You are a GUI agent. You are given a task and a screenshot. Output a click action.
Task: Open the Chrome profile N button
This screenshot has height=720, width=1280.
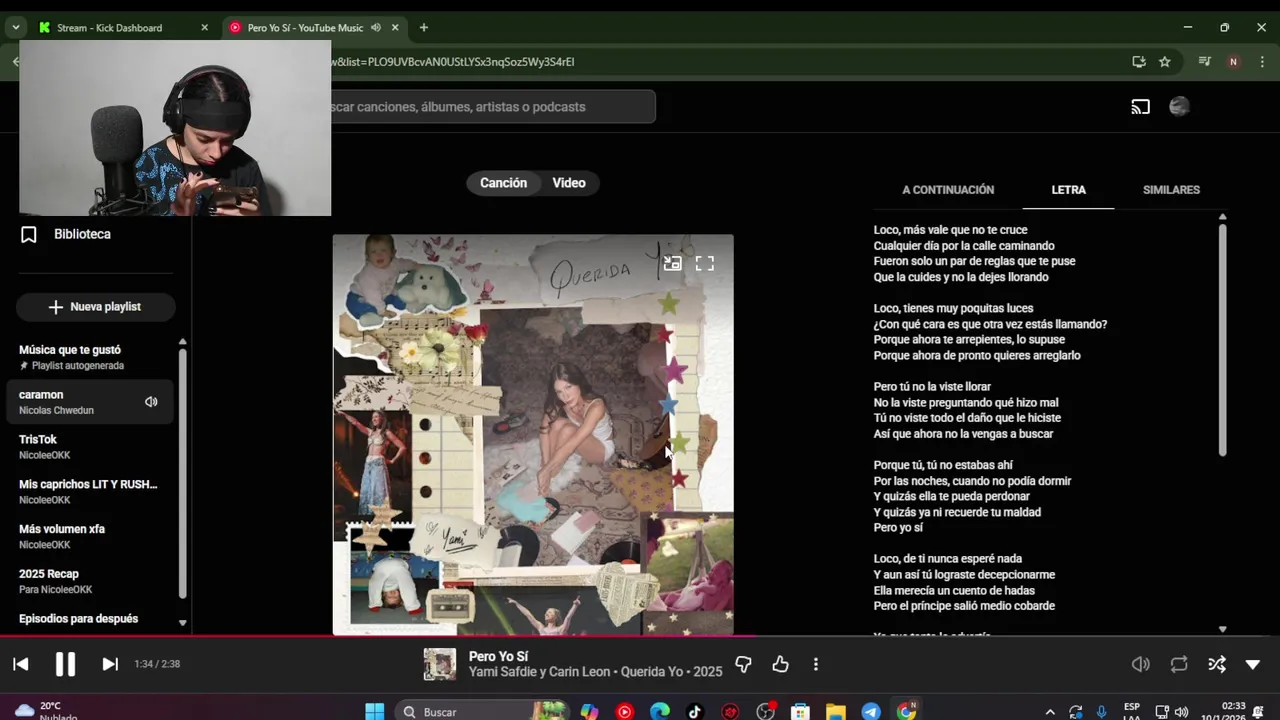click(1233, 62)
